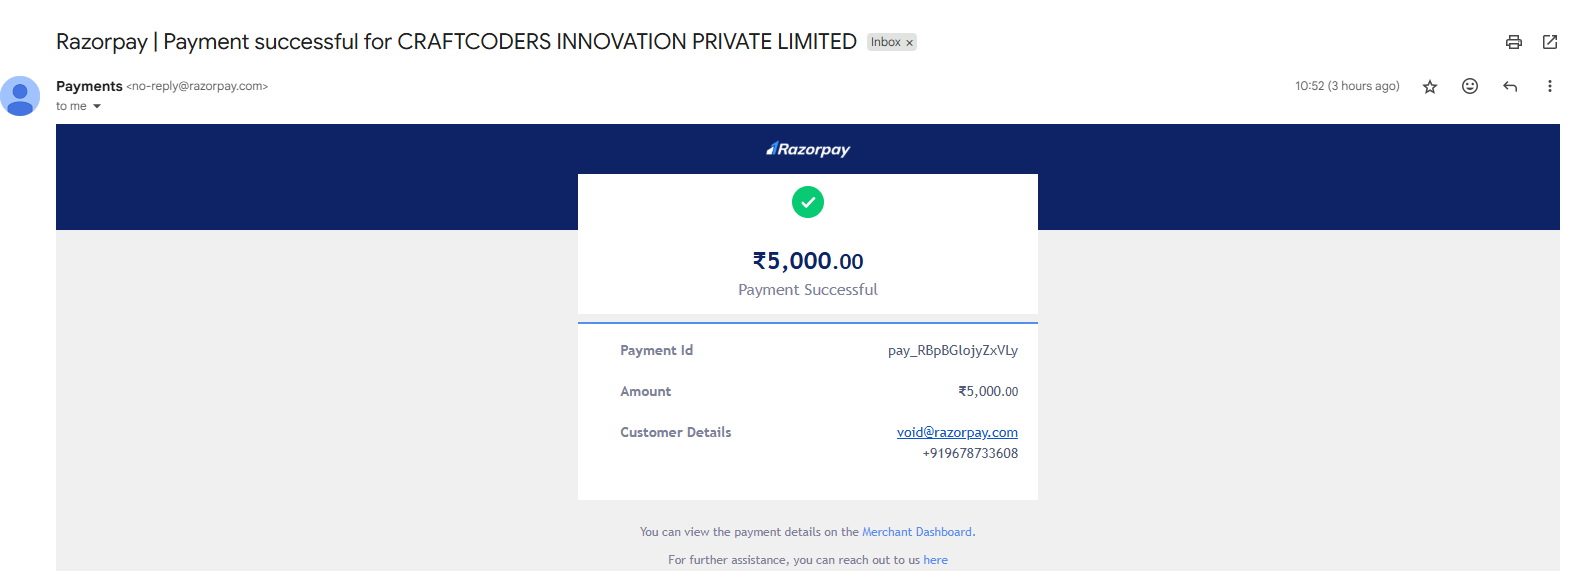The height and width of the screenshot is (571, 1570).
Task: Click the Razorpay logo in the banner
Action: (808, 149)
